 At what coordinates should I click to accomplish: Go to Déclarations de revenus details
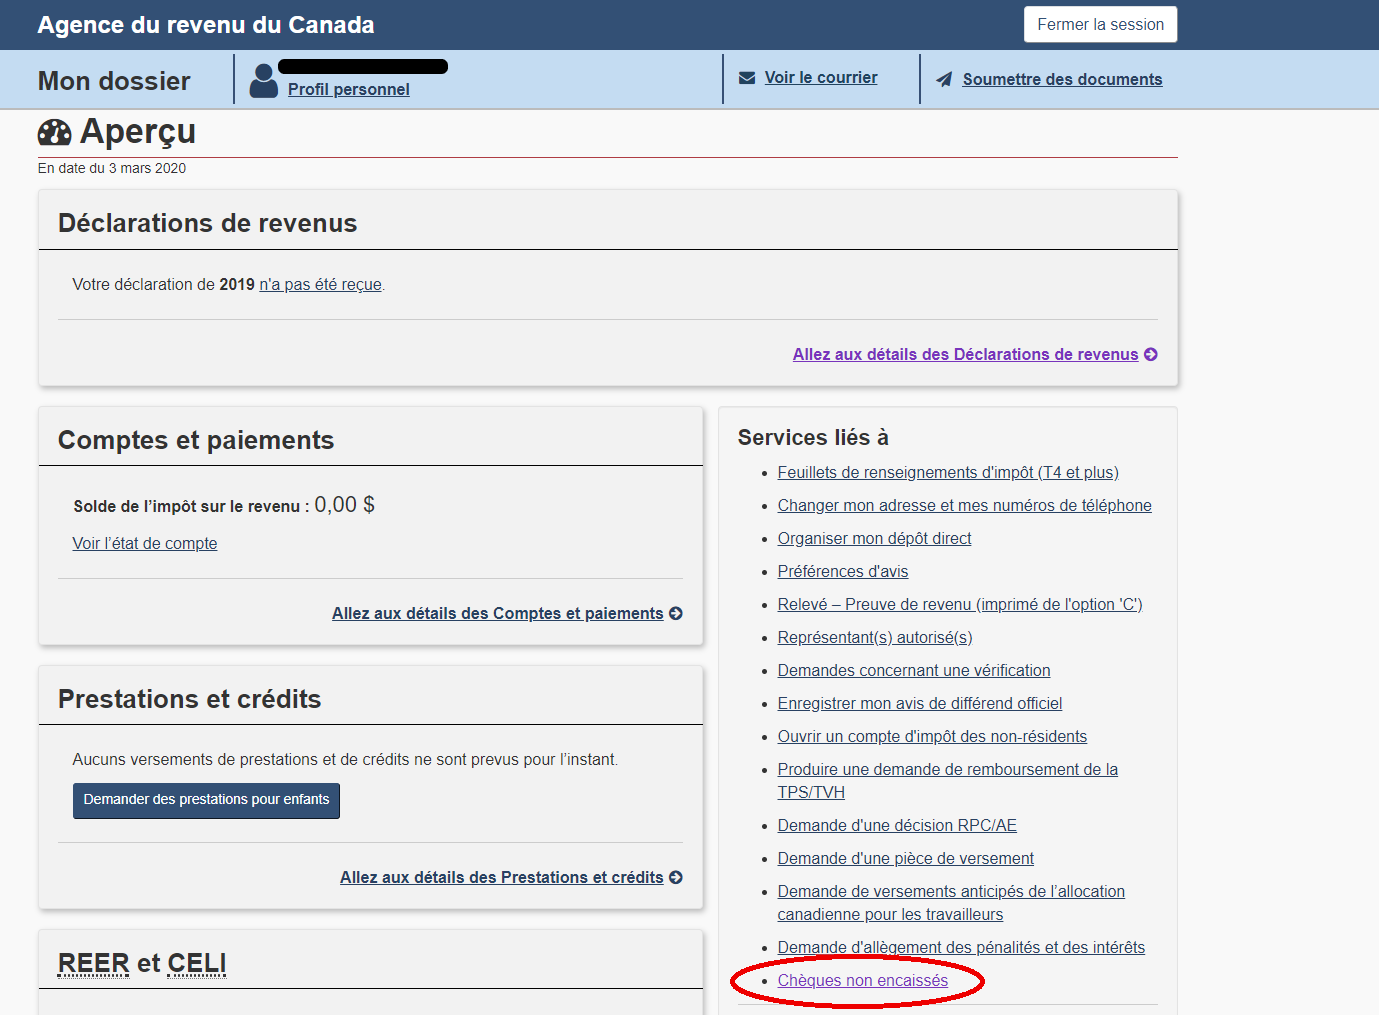(x=965, y=355)
